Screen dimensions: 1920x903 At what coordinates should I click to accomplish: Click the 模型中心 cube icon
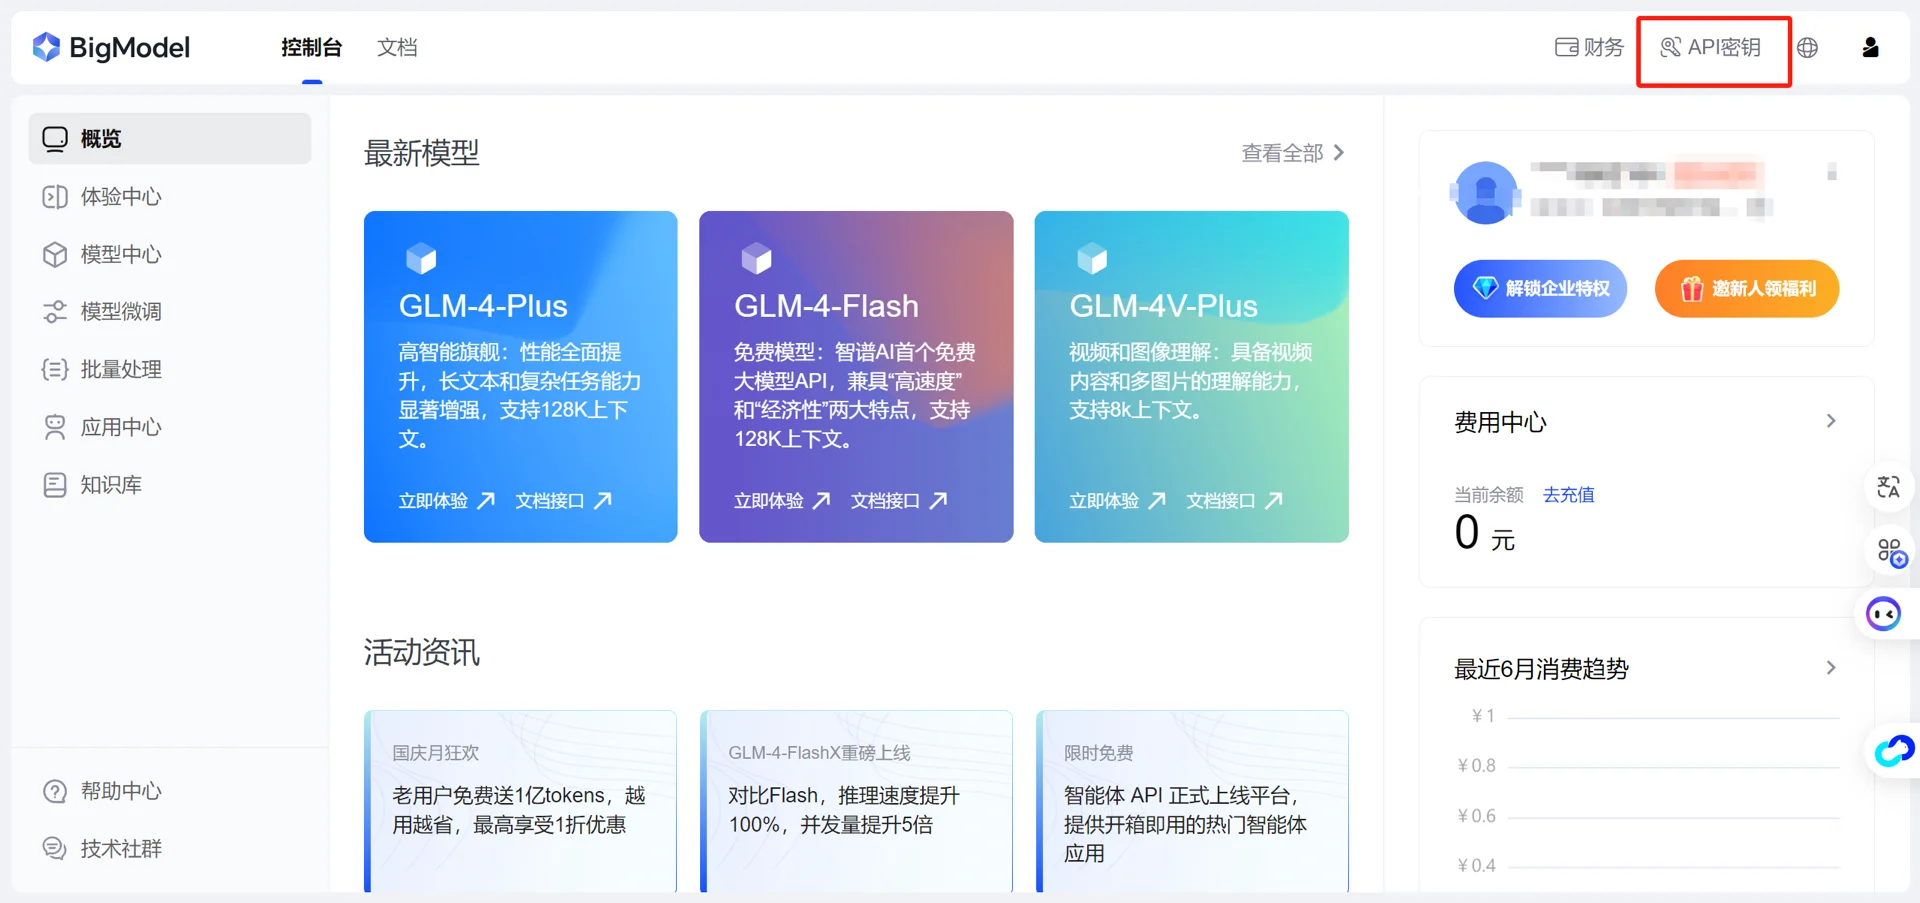[x=55, y=254]
